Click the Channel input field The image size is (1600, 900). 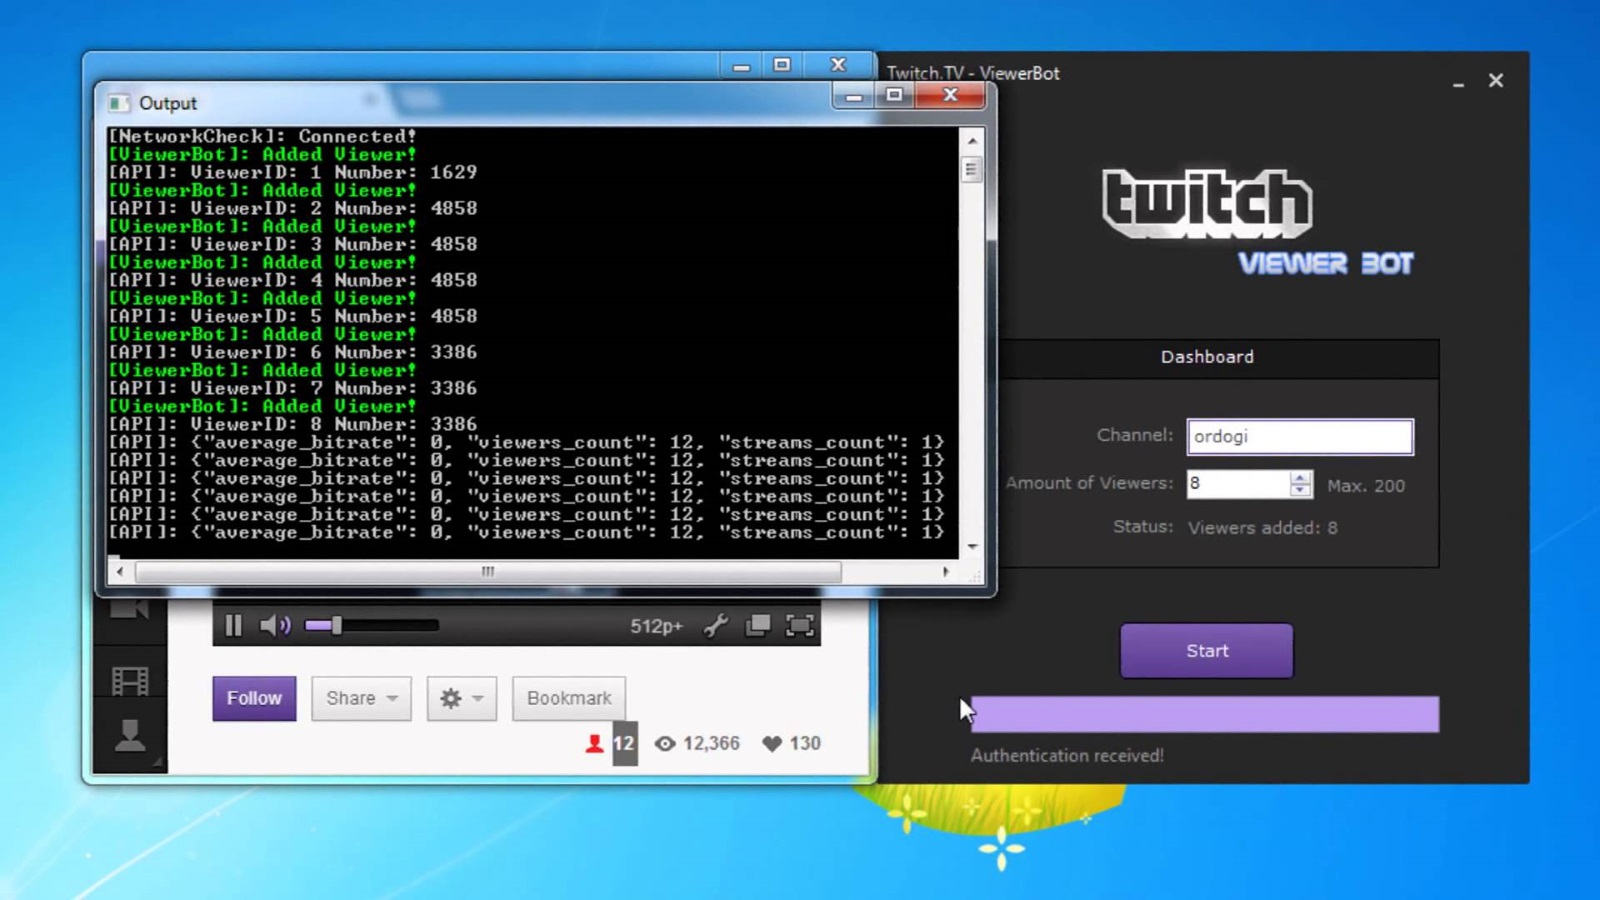(x=1299, y=437)
